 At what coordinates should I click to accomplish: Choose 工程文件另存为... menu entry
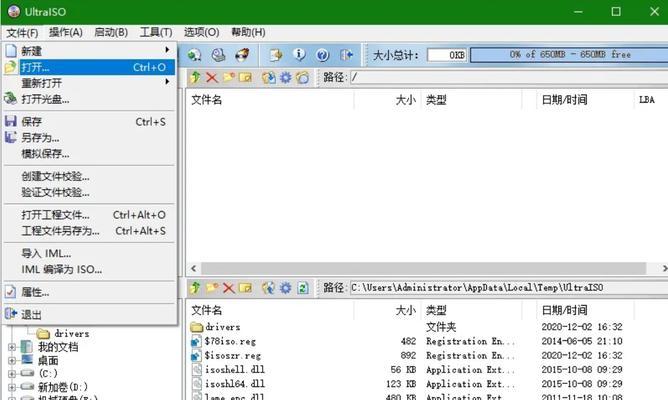coord(89,231)
